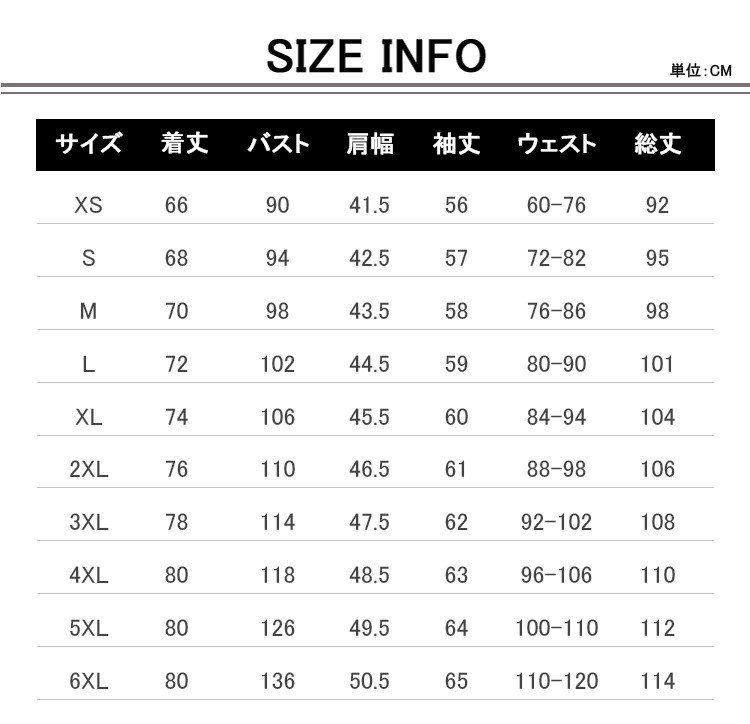Click the 2XL size row label
The image size is (750, 724).
pyautogui.click(x=89, y=469)
